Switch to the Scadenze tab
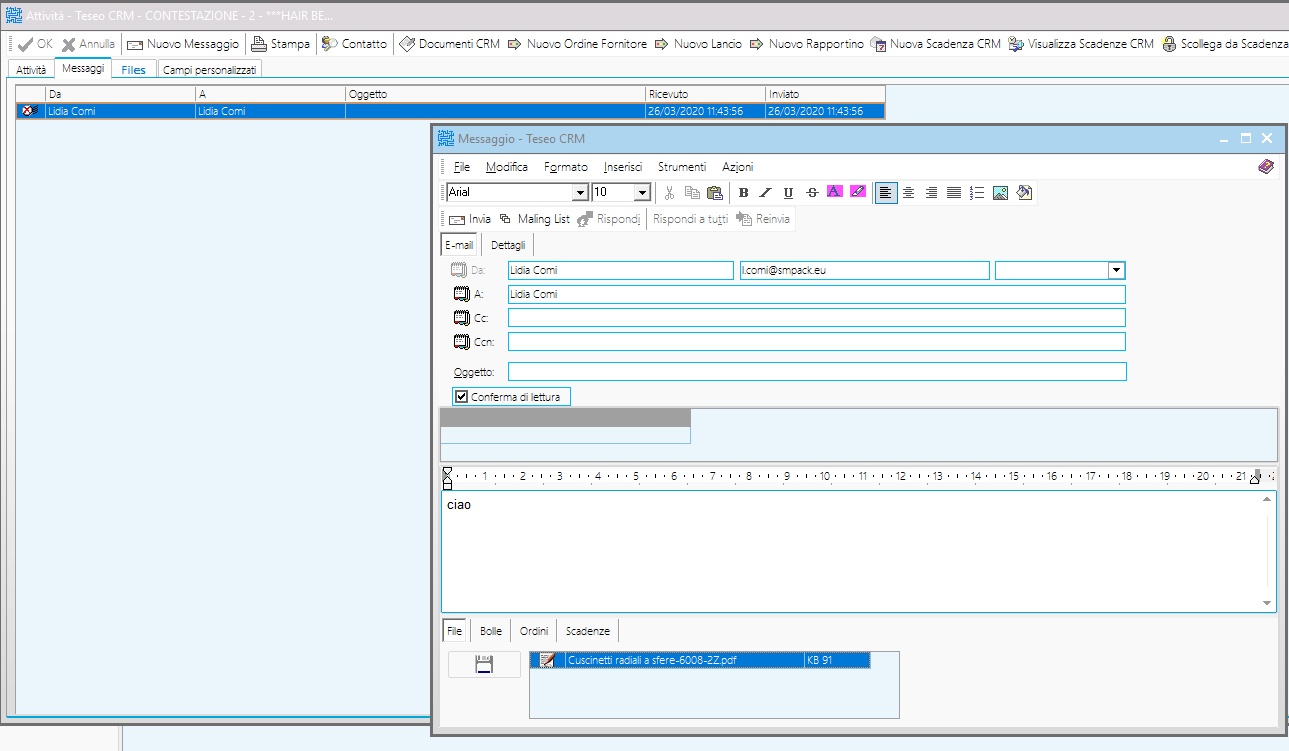1289x751 pixels. coord(588,631)
